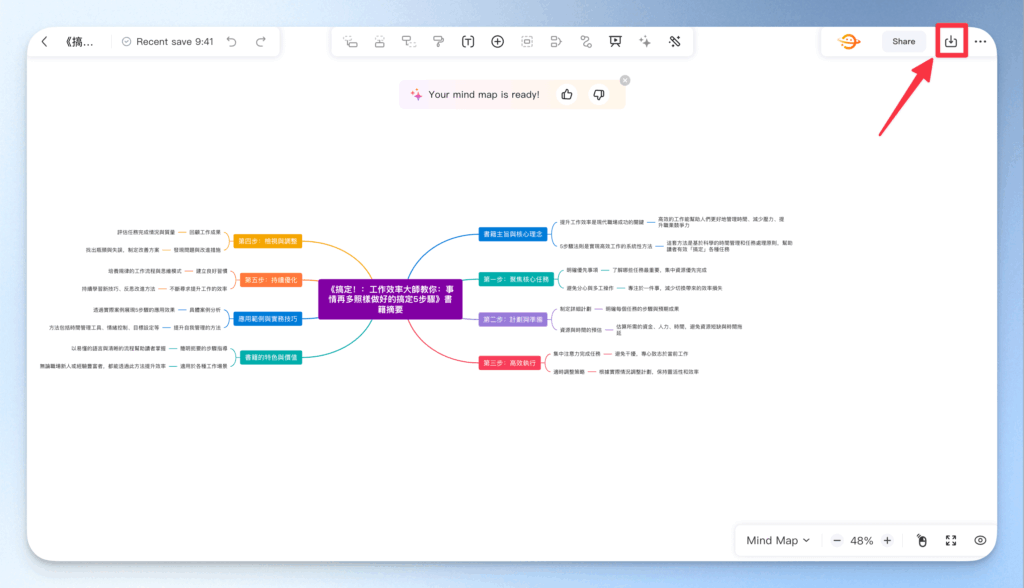1024x588 pixels.
Task: Select the connector line tool
Action: [586, 41]
